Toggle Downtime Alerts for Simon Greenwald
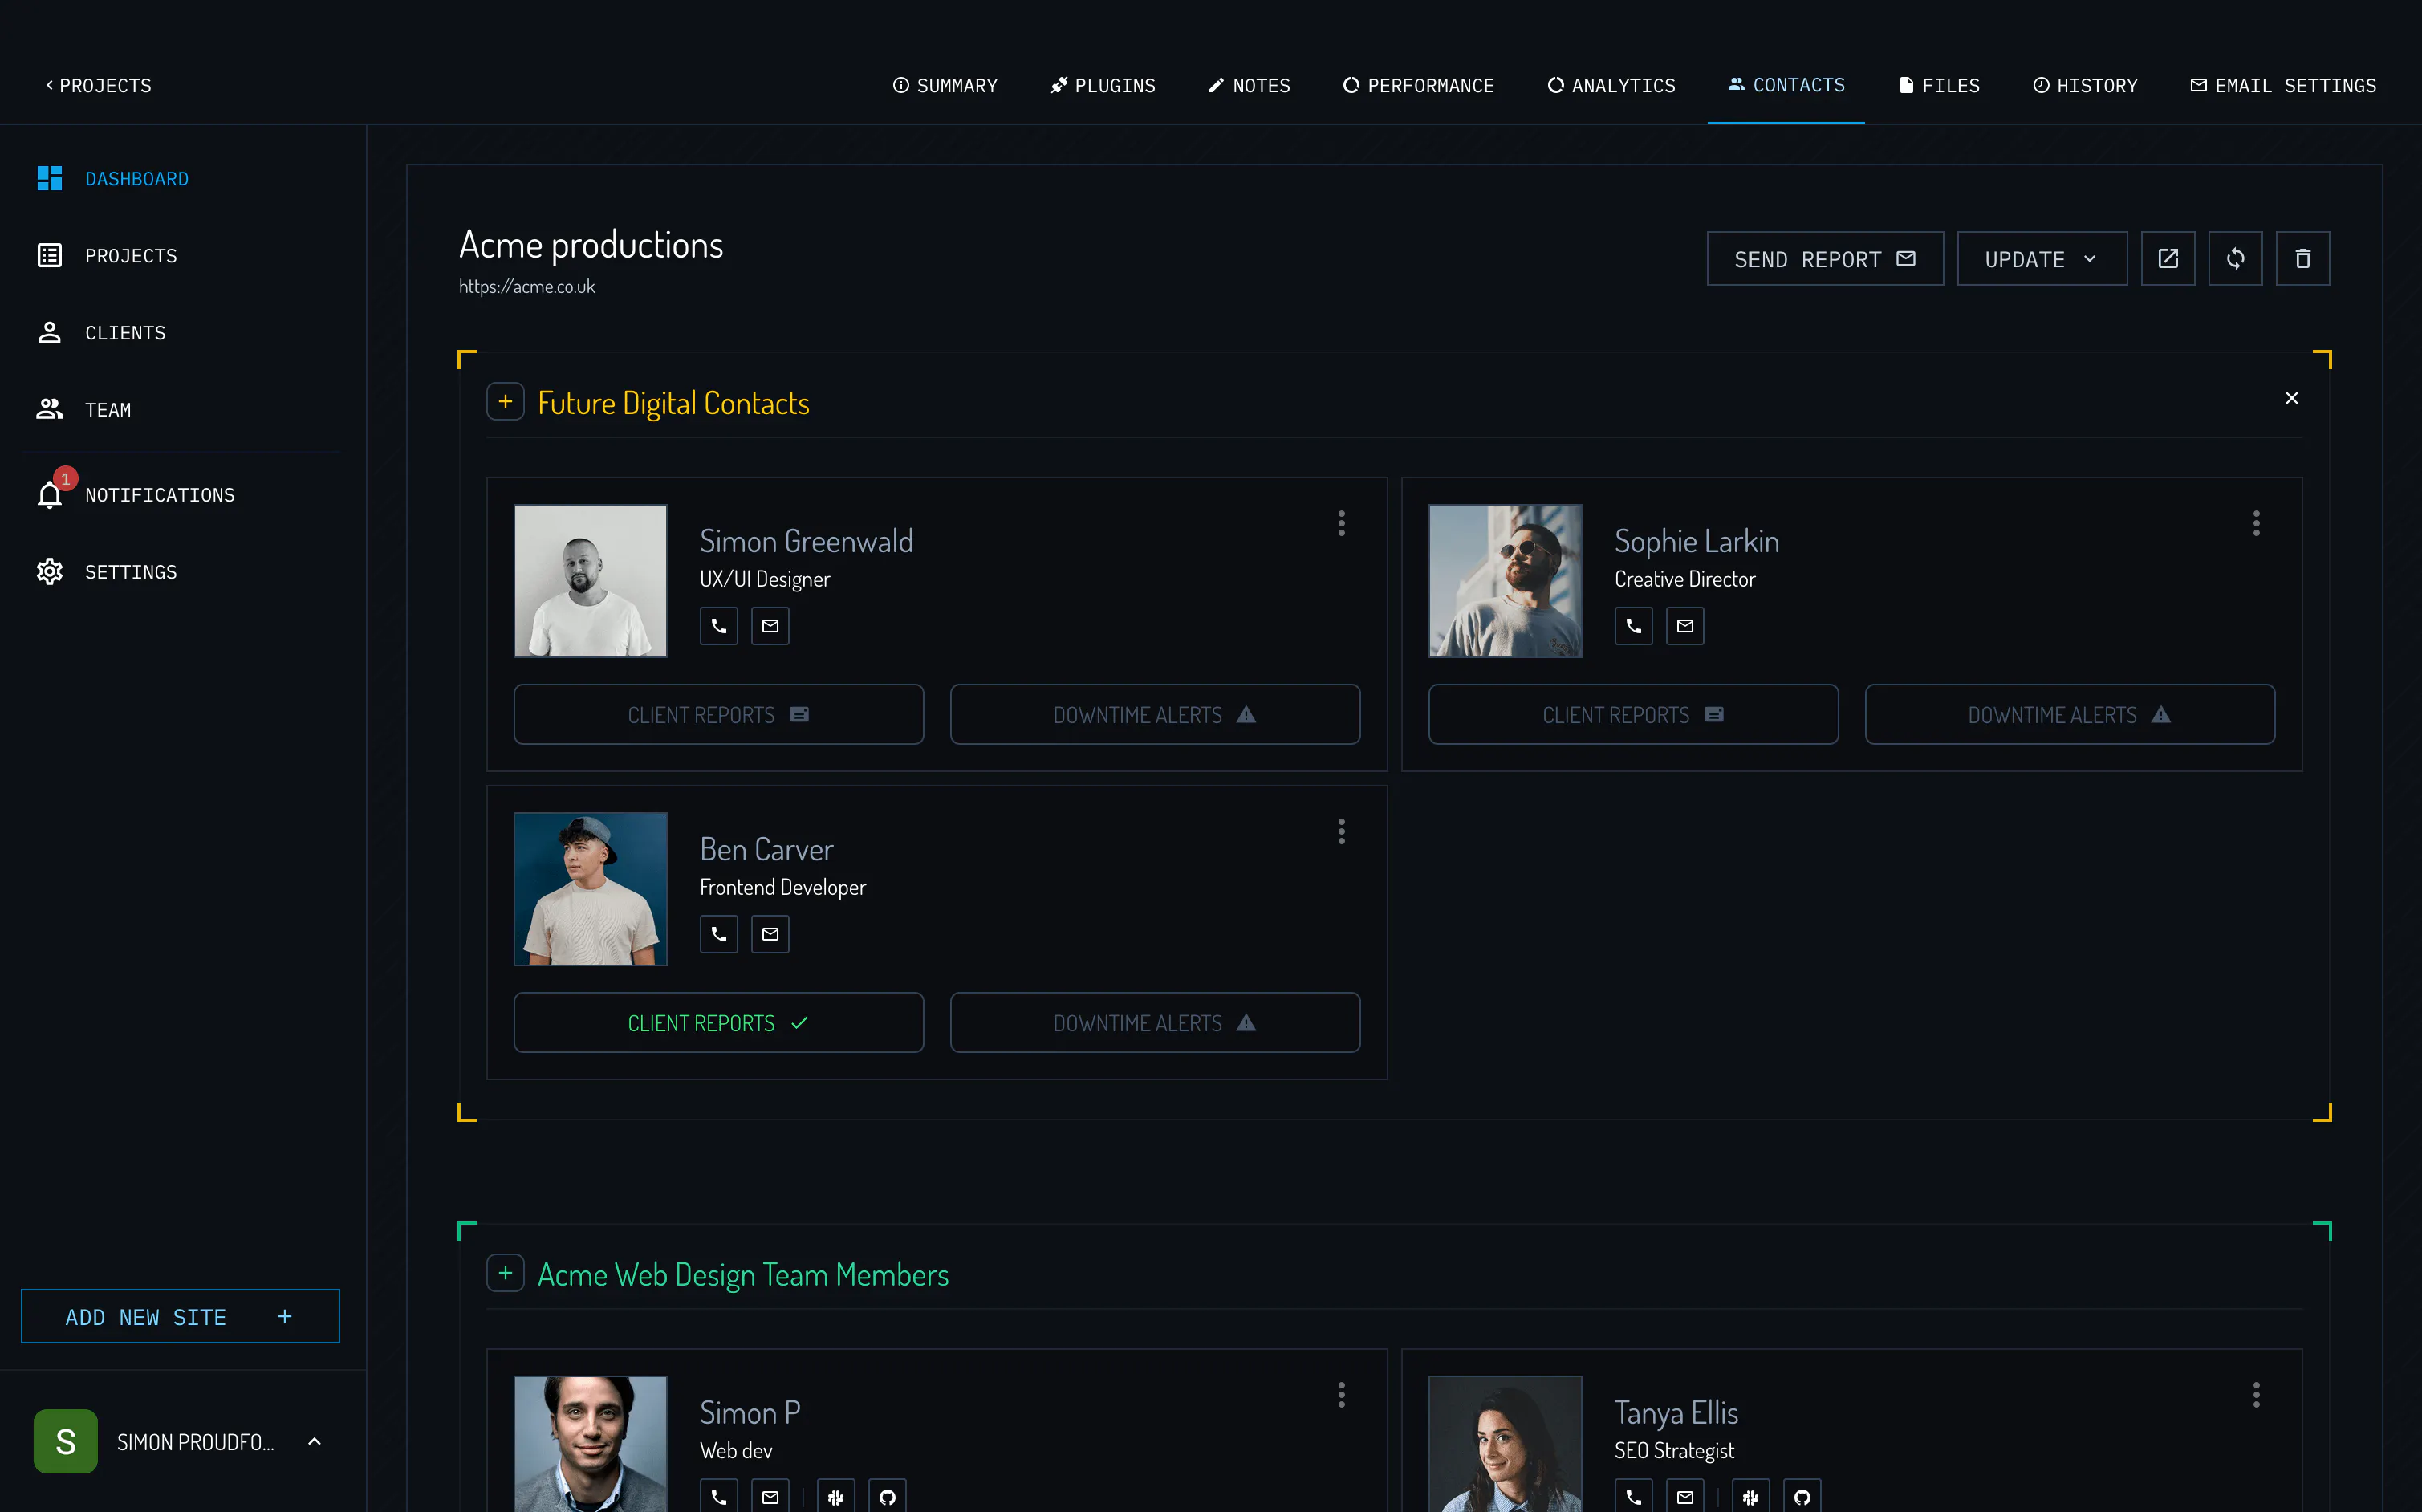 1155,714
